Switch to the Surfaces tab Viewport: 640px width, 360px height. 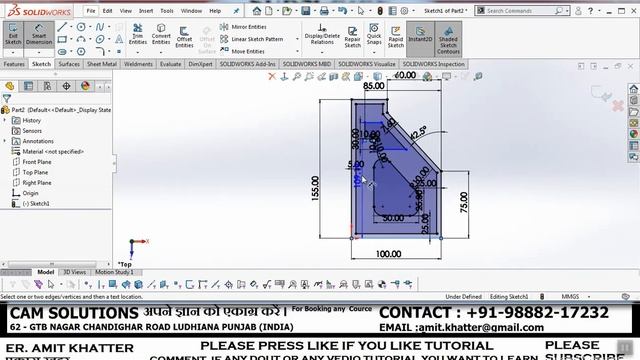tap(69, 64)
